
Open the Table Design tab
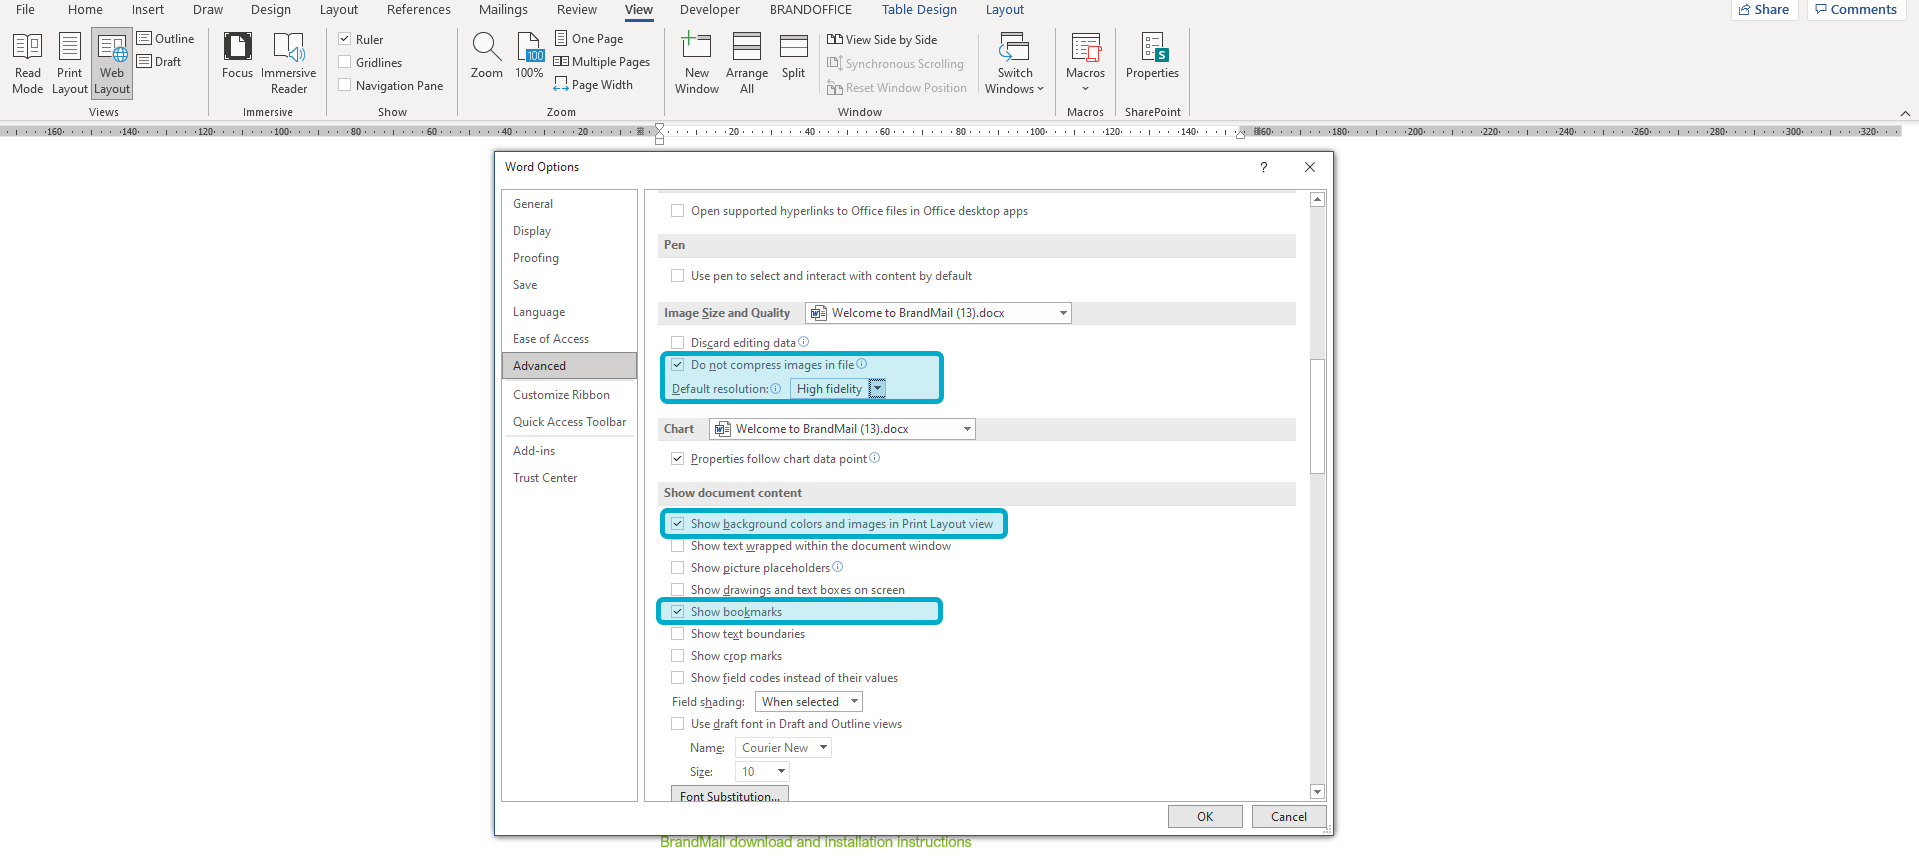point(919,10)
